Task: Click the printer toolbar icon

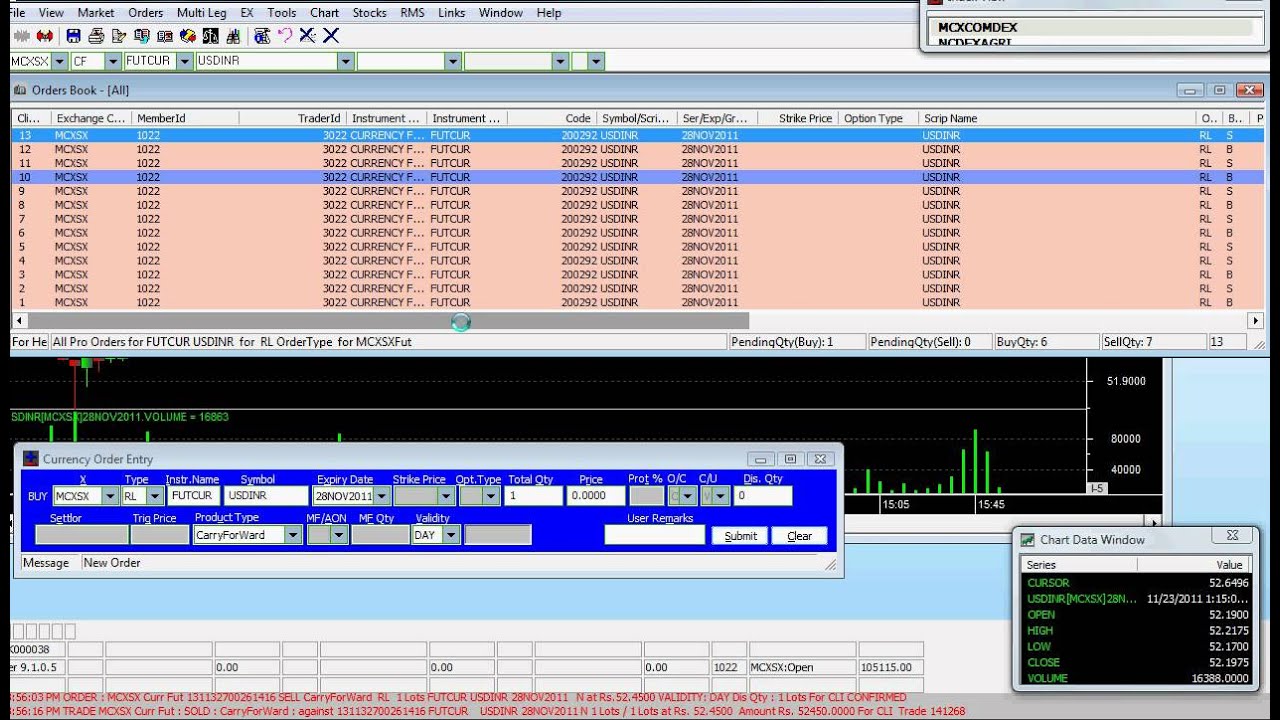Action: [96, 36]
